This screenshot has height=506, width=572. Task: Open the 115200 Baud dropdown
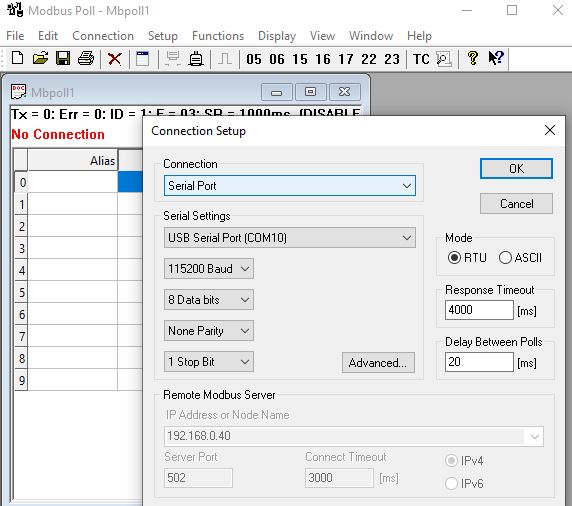[x=209, y=269]
